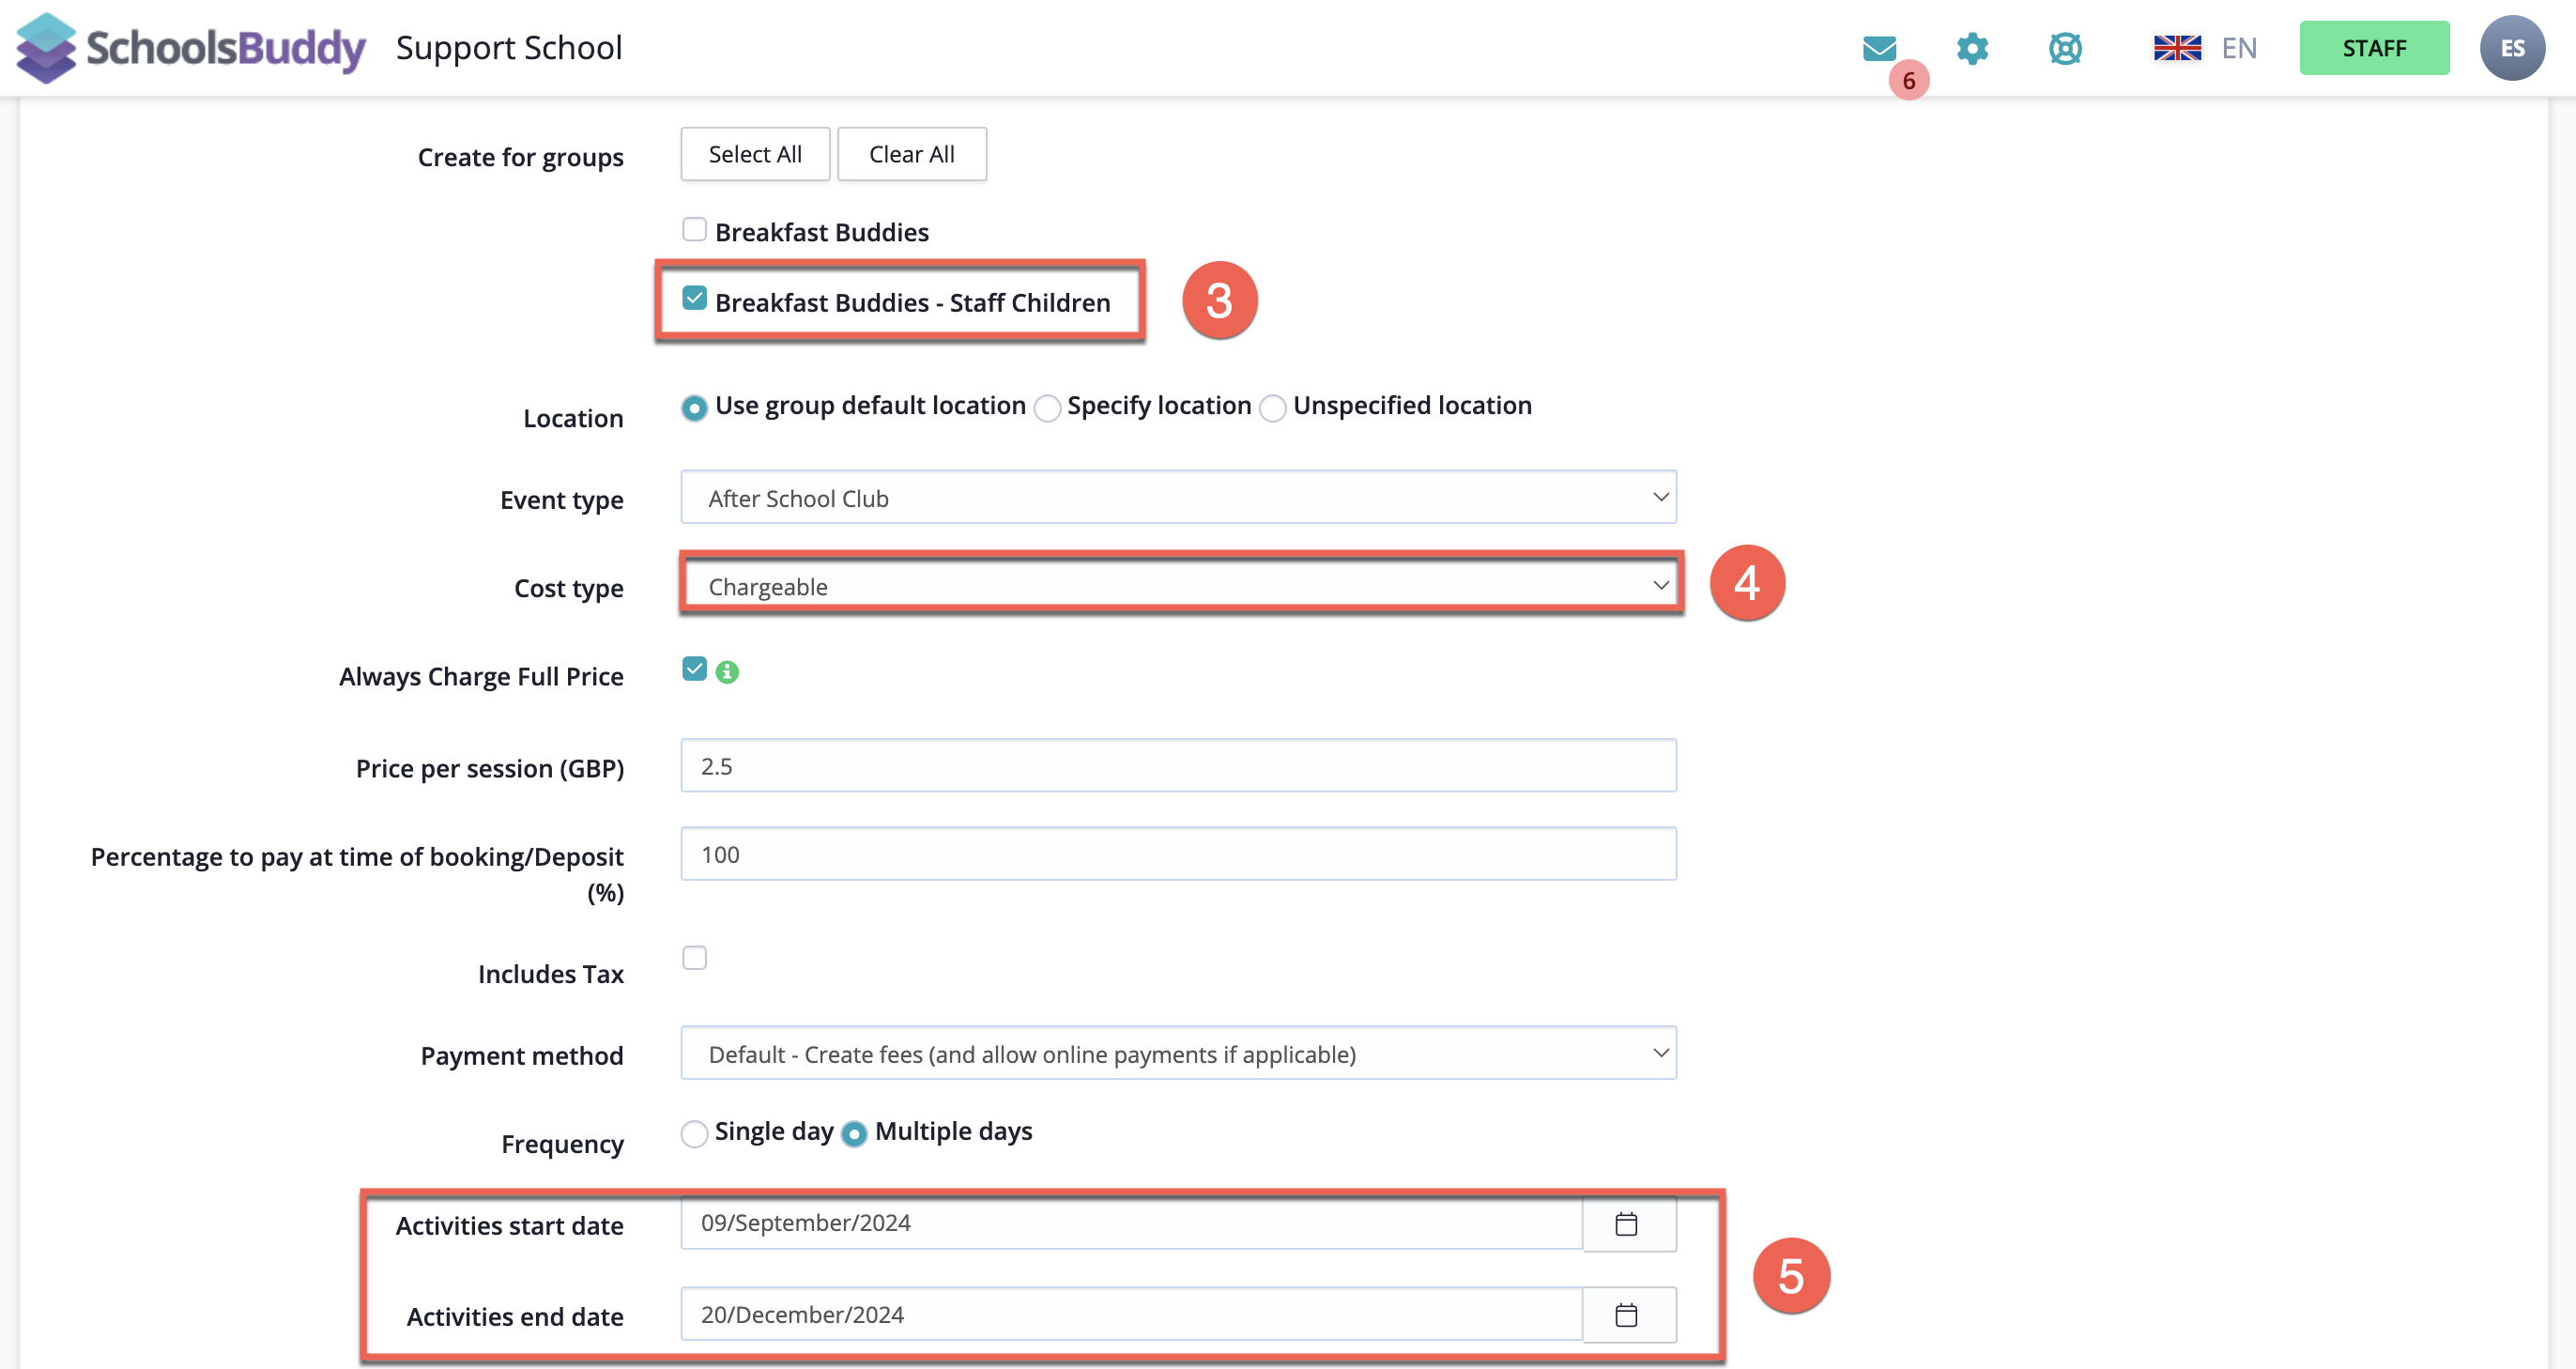Click the Create for groups label
2576x1369 pixels.
pos(520,157)
